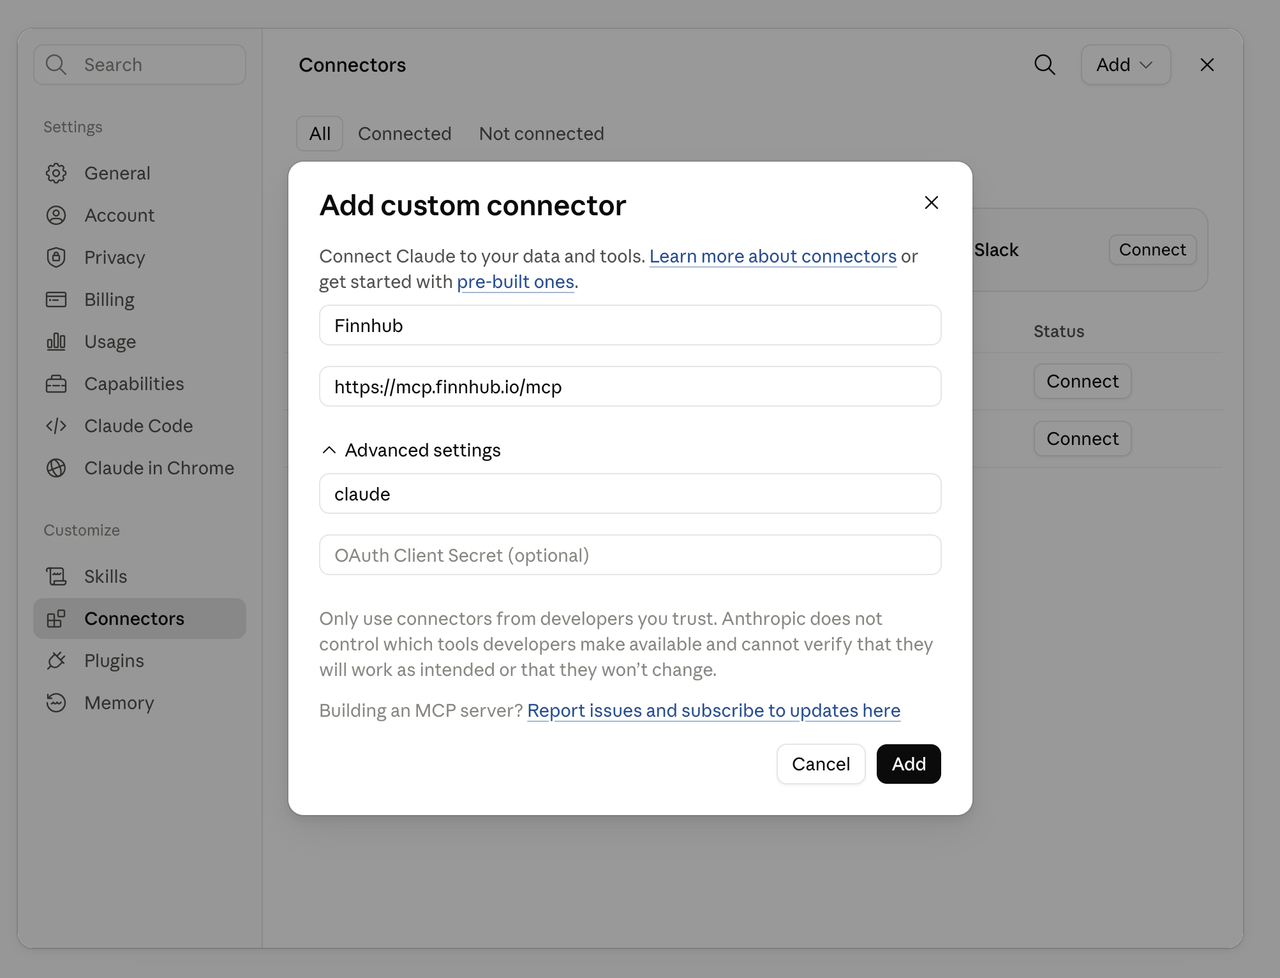1280x978 pixels.
Task: Click the Add custom connector heading
Action: (x=473, y=205)
